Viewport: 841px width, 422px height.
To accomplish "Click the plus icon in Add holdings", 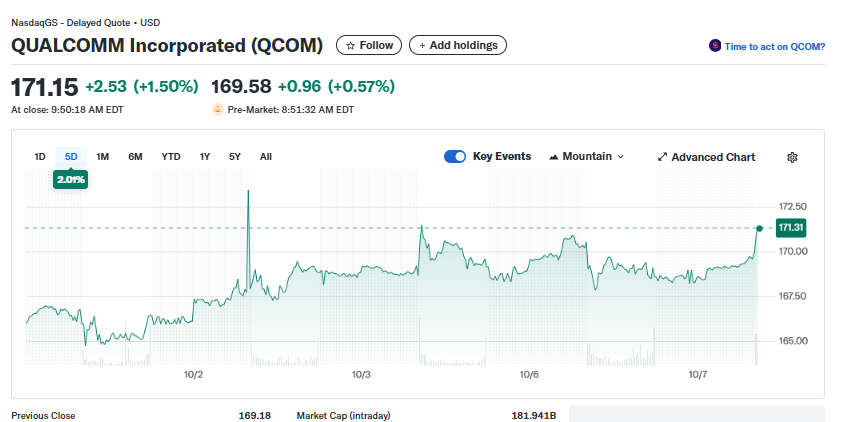I will point(422,45).
